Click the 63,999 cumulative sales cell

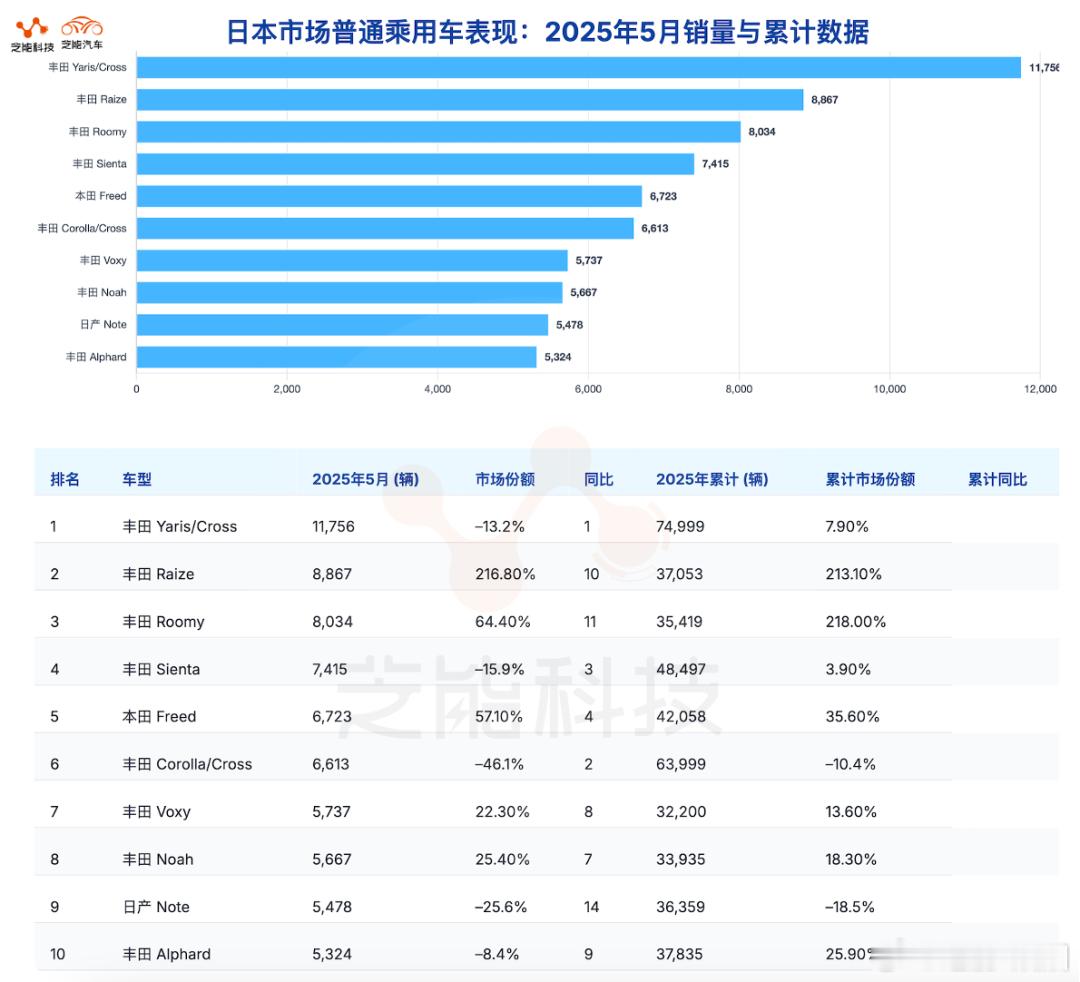pos(681,764)
